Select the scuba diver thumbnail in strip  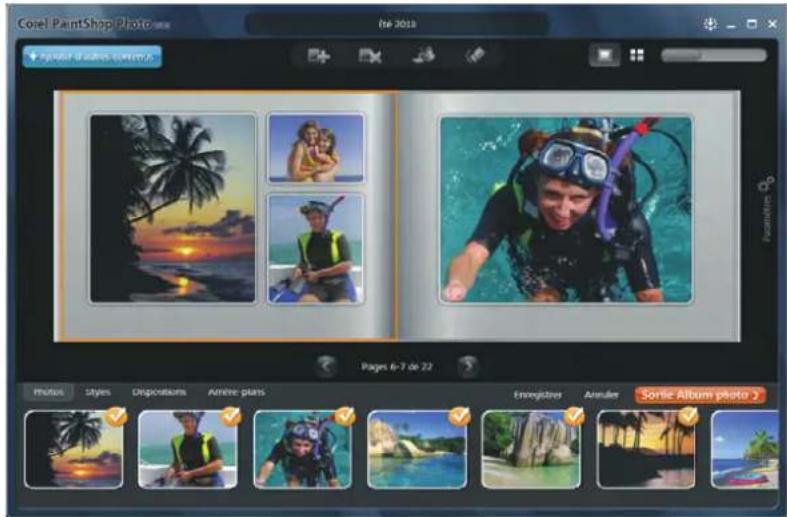(303, 449)
